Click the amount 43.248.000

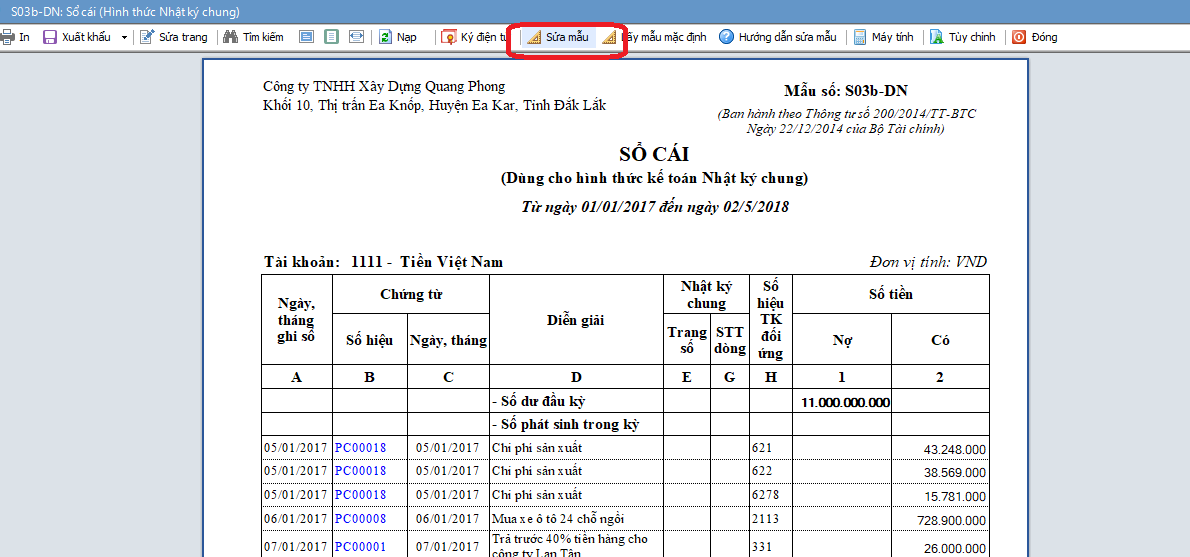tap(955, 450)
